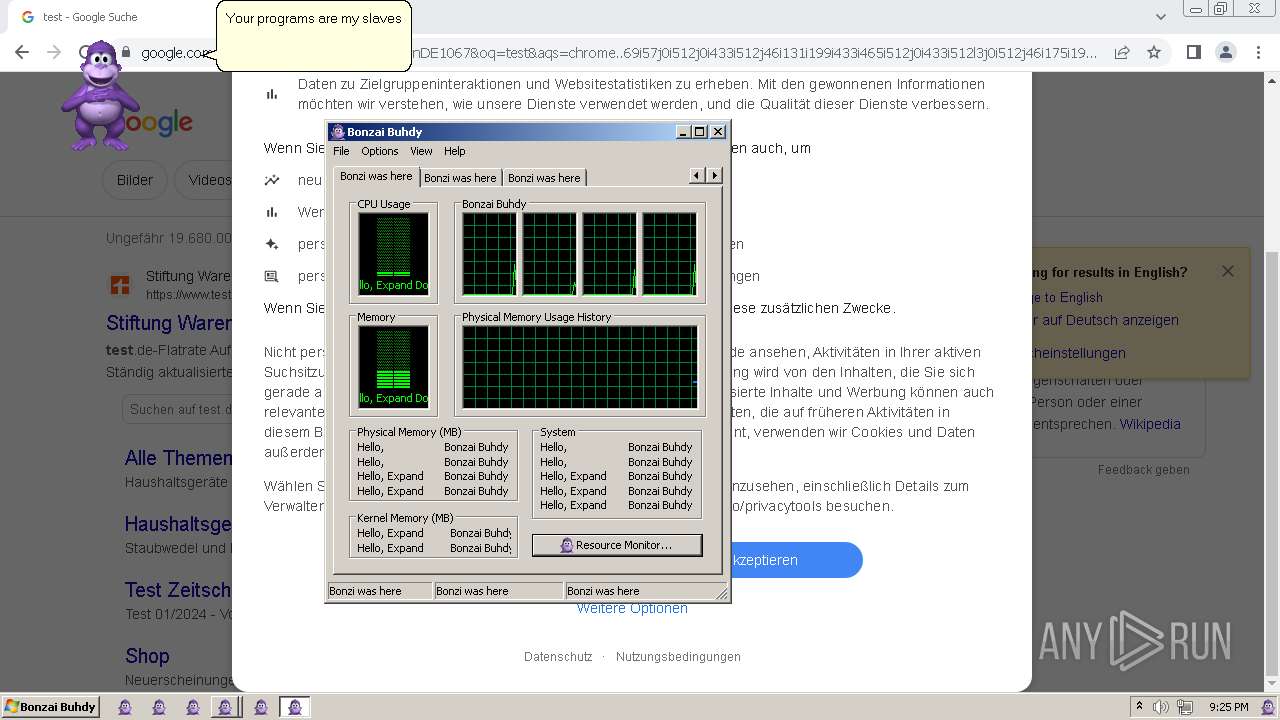Select the middle 'Bonzi was here' tab

pyautogui.click(x=460, y=178)
